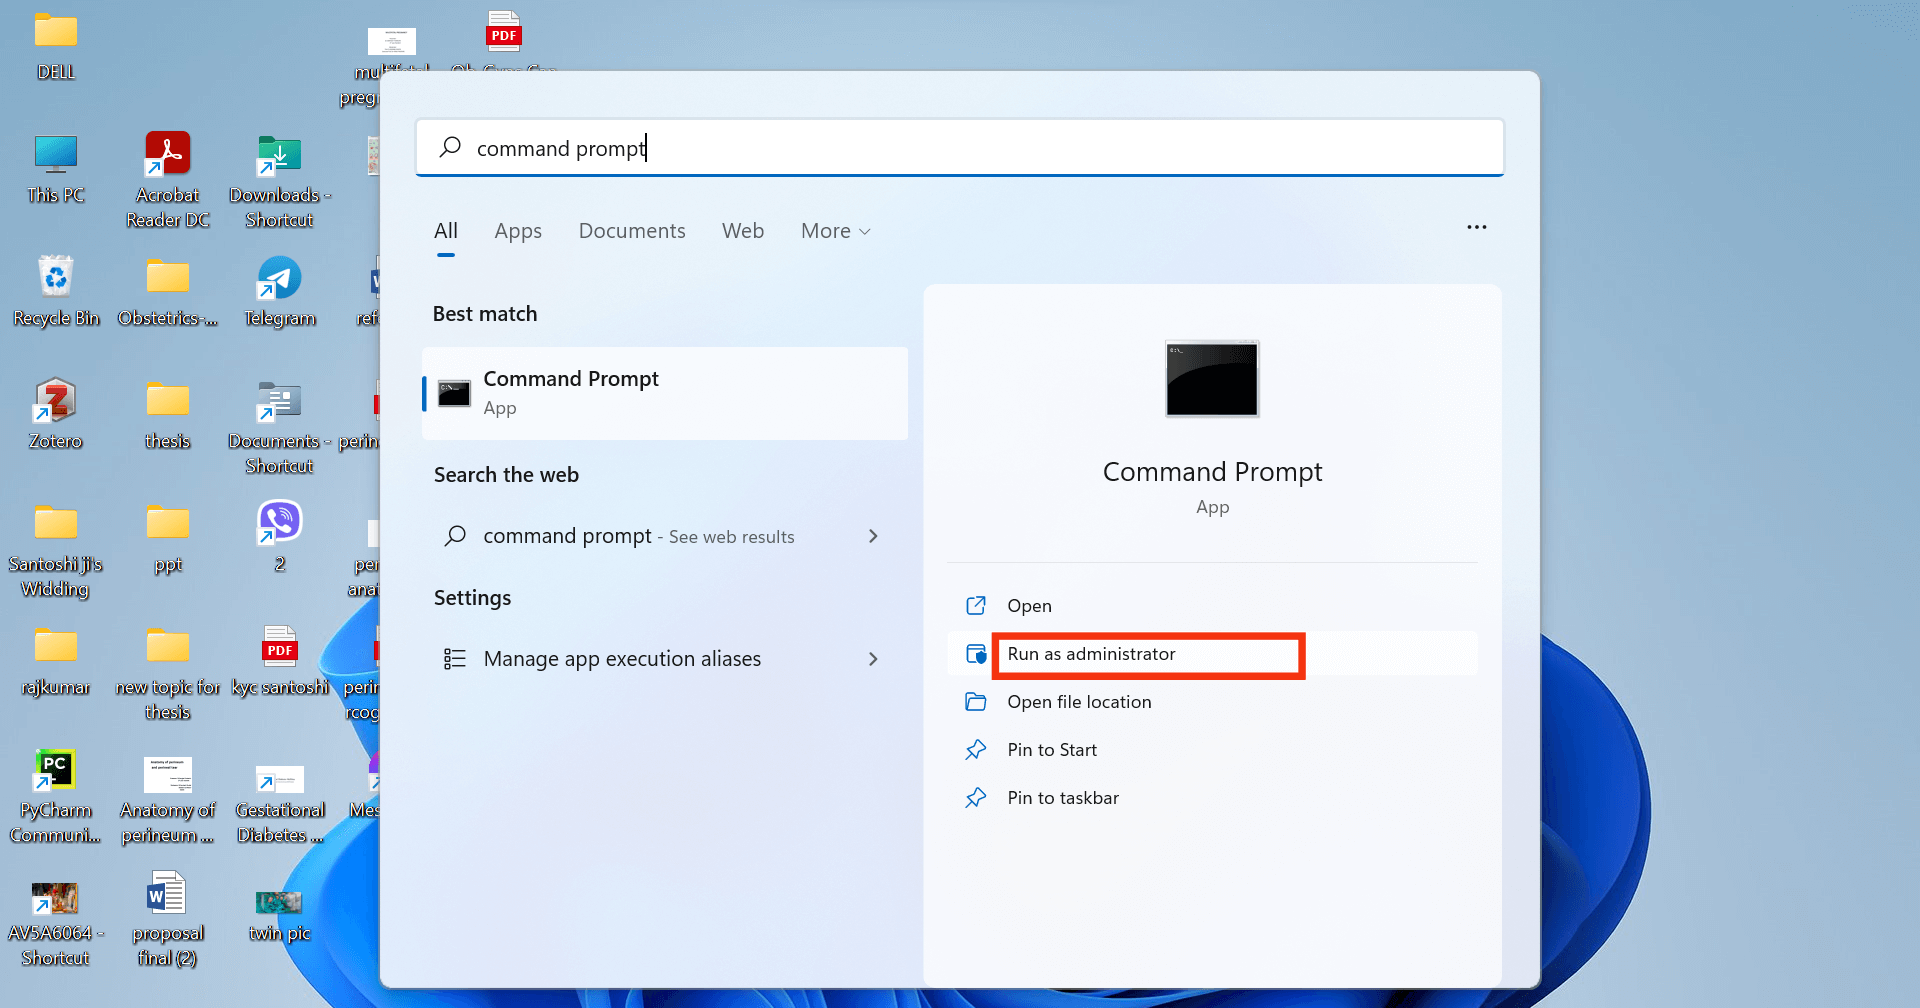The height and width of the screenshot is (1008, 1920).
Task: Choose Pin to Start
Action: [x=1212, y=750]
